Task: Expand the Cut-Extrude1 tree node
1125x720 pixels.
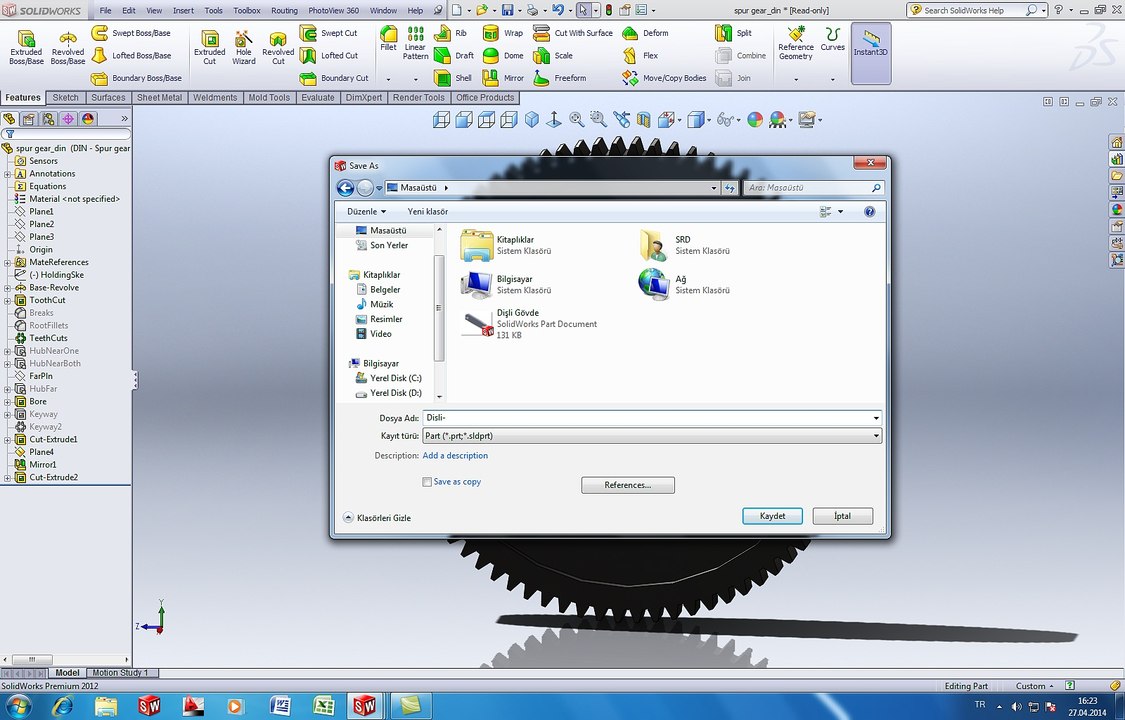Action: (7, 440)
